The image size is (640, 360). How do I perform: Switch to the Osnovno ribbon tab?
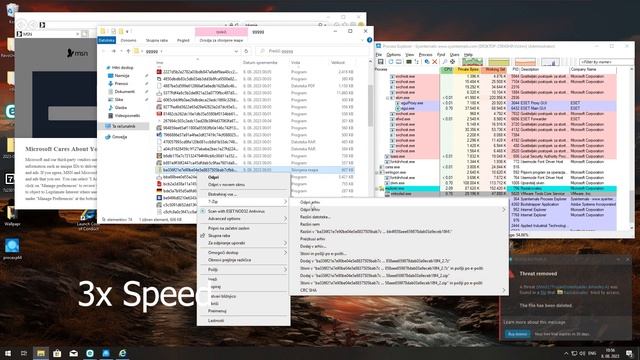pos(129,40)
